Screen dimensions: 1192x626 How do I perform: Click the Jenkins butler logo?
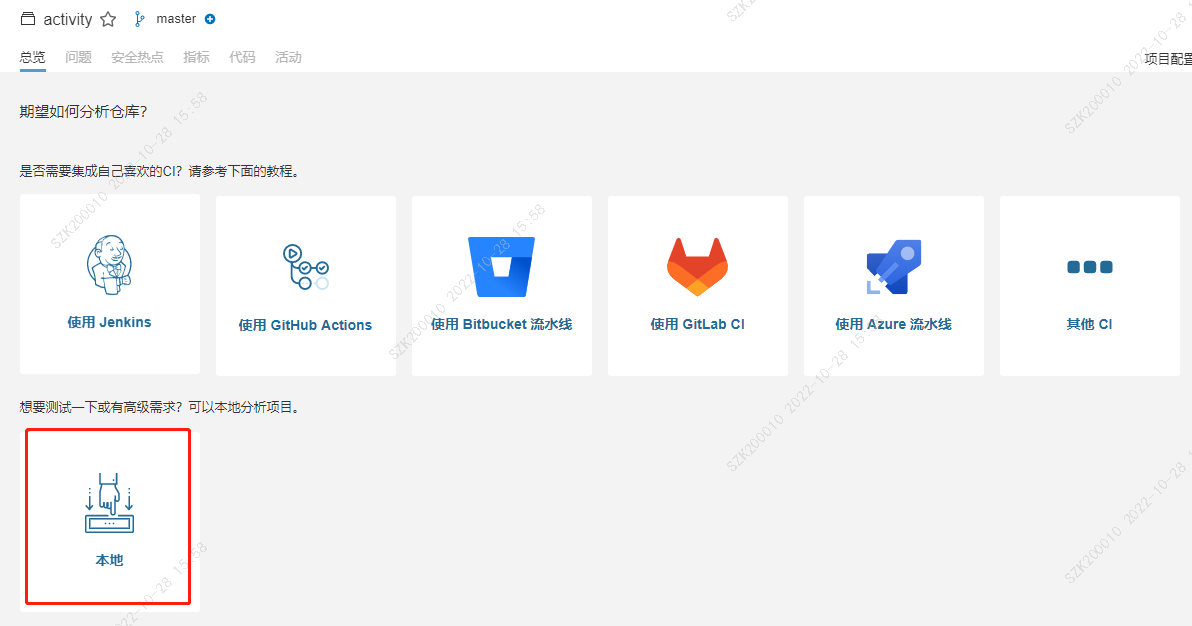pyautogui.click(x=109, y=264)
